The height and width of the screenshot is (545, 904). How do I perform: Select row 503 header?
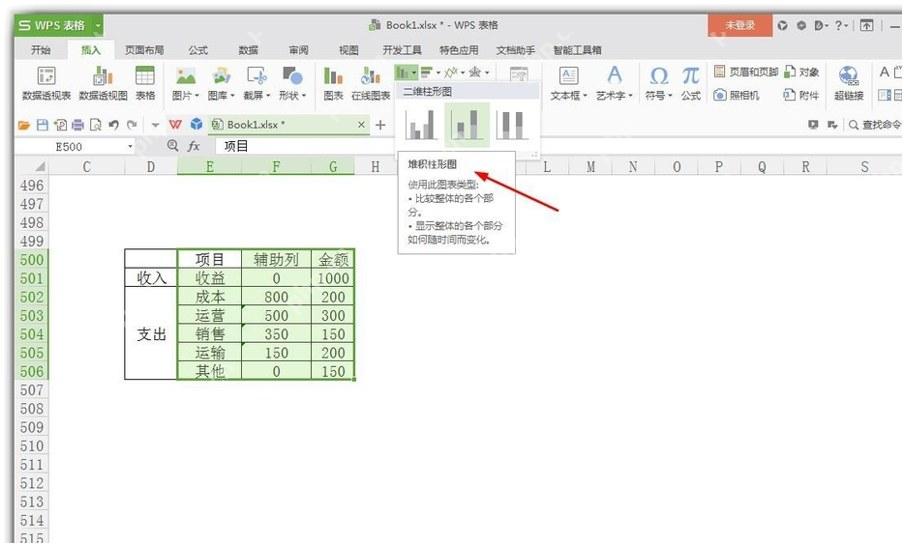click(31, 316)
